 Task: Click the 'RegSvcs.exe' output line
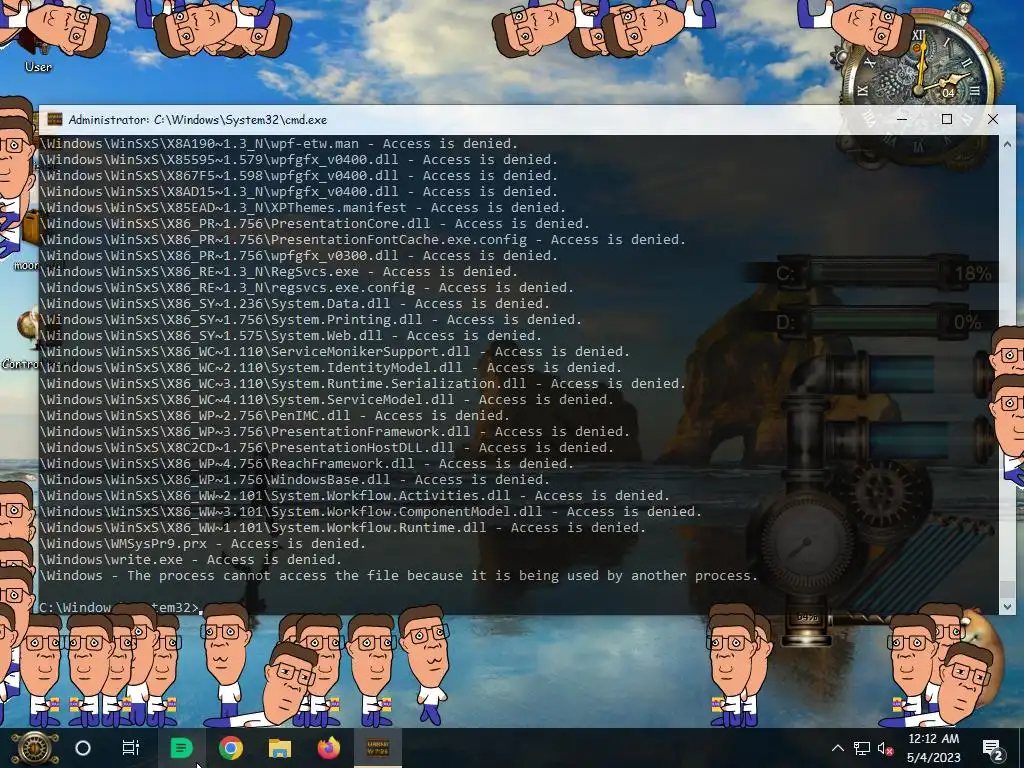(280, 272)
